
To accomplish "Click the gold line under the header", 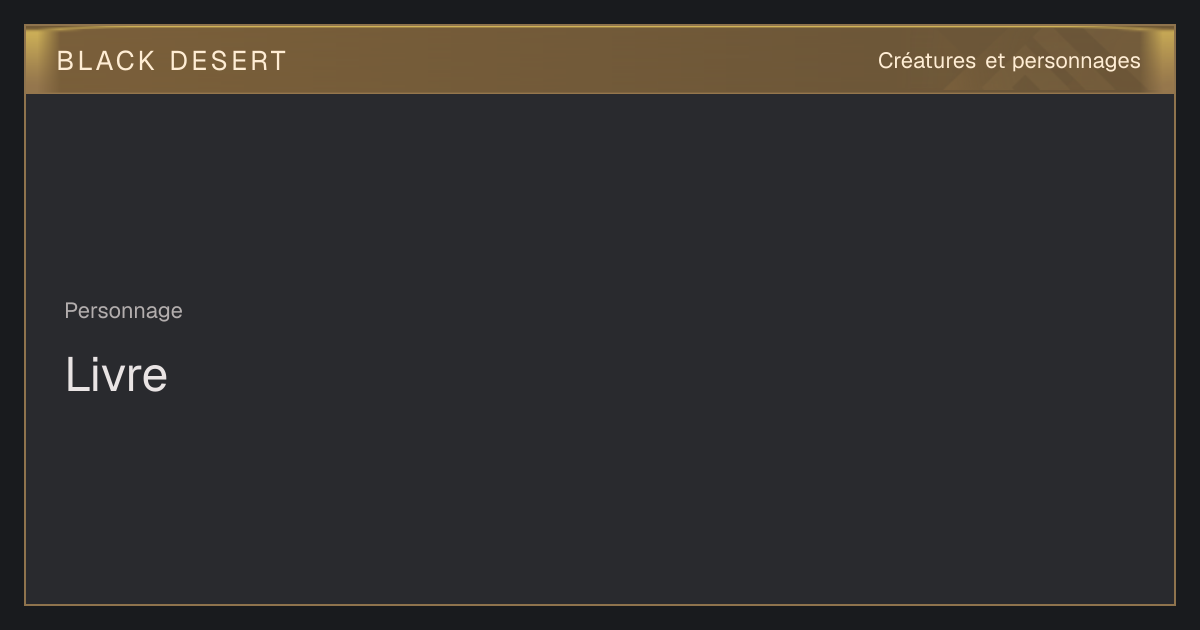I will (x=600, y=93).
